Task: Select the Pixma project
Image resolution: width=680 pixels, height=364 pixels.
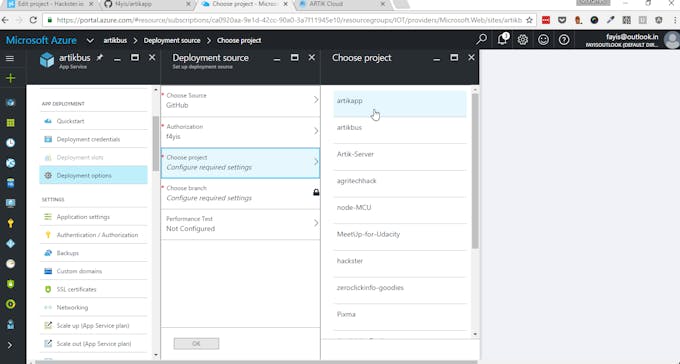Action: point(400,317)
